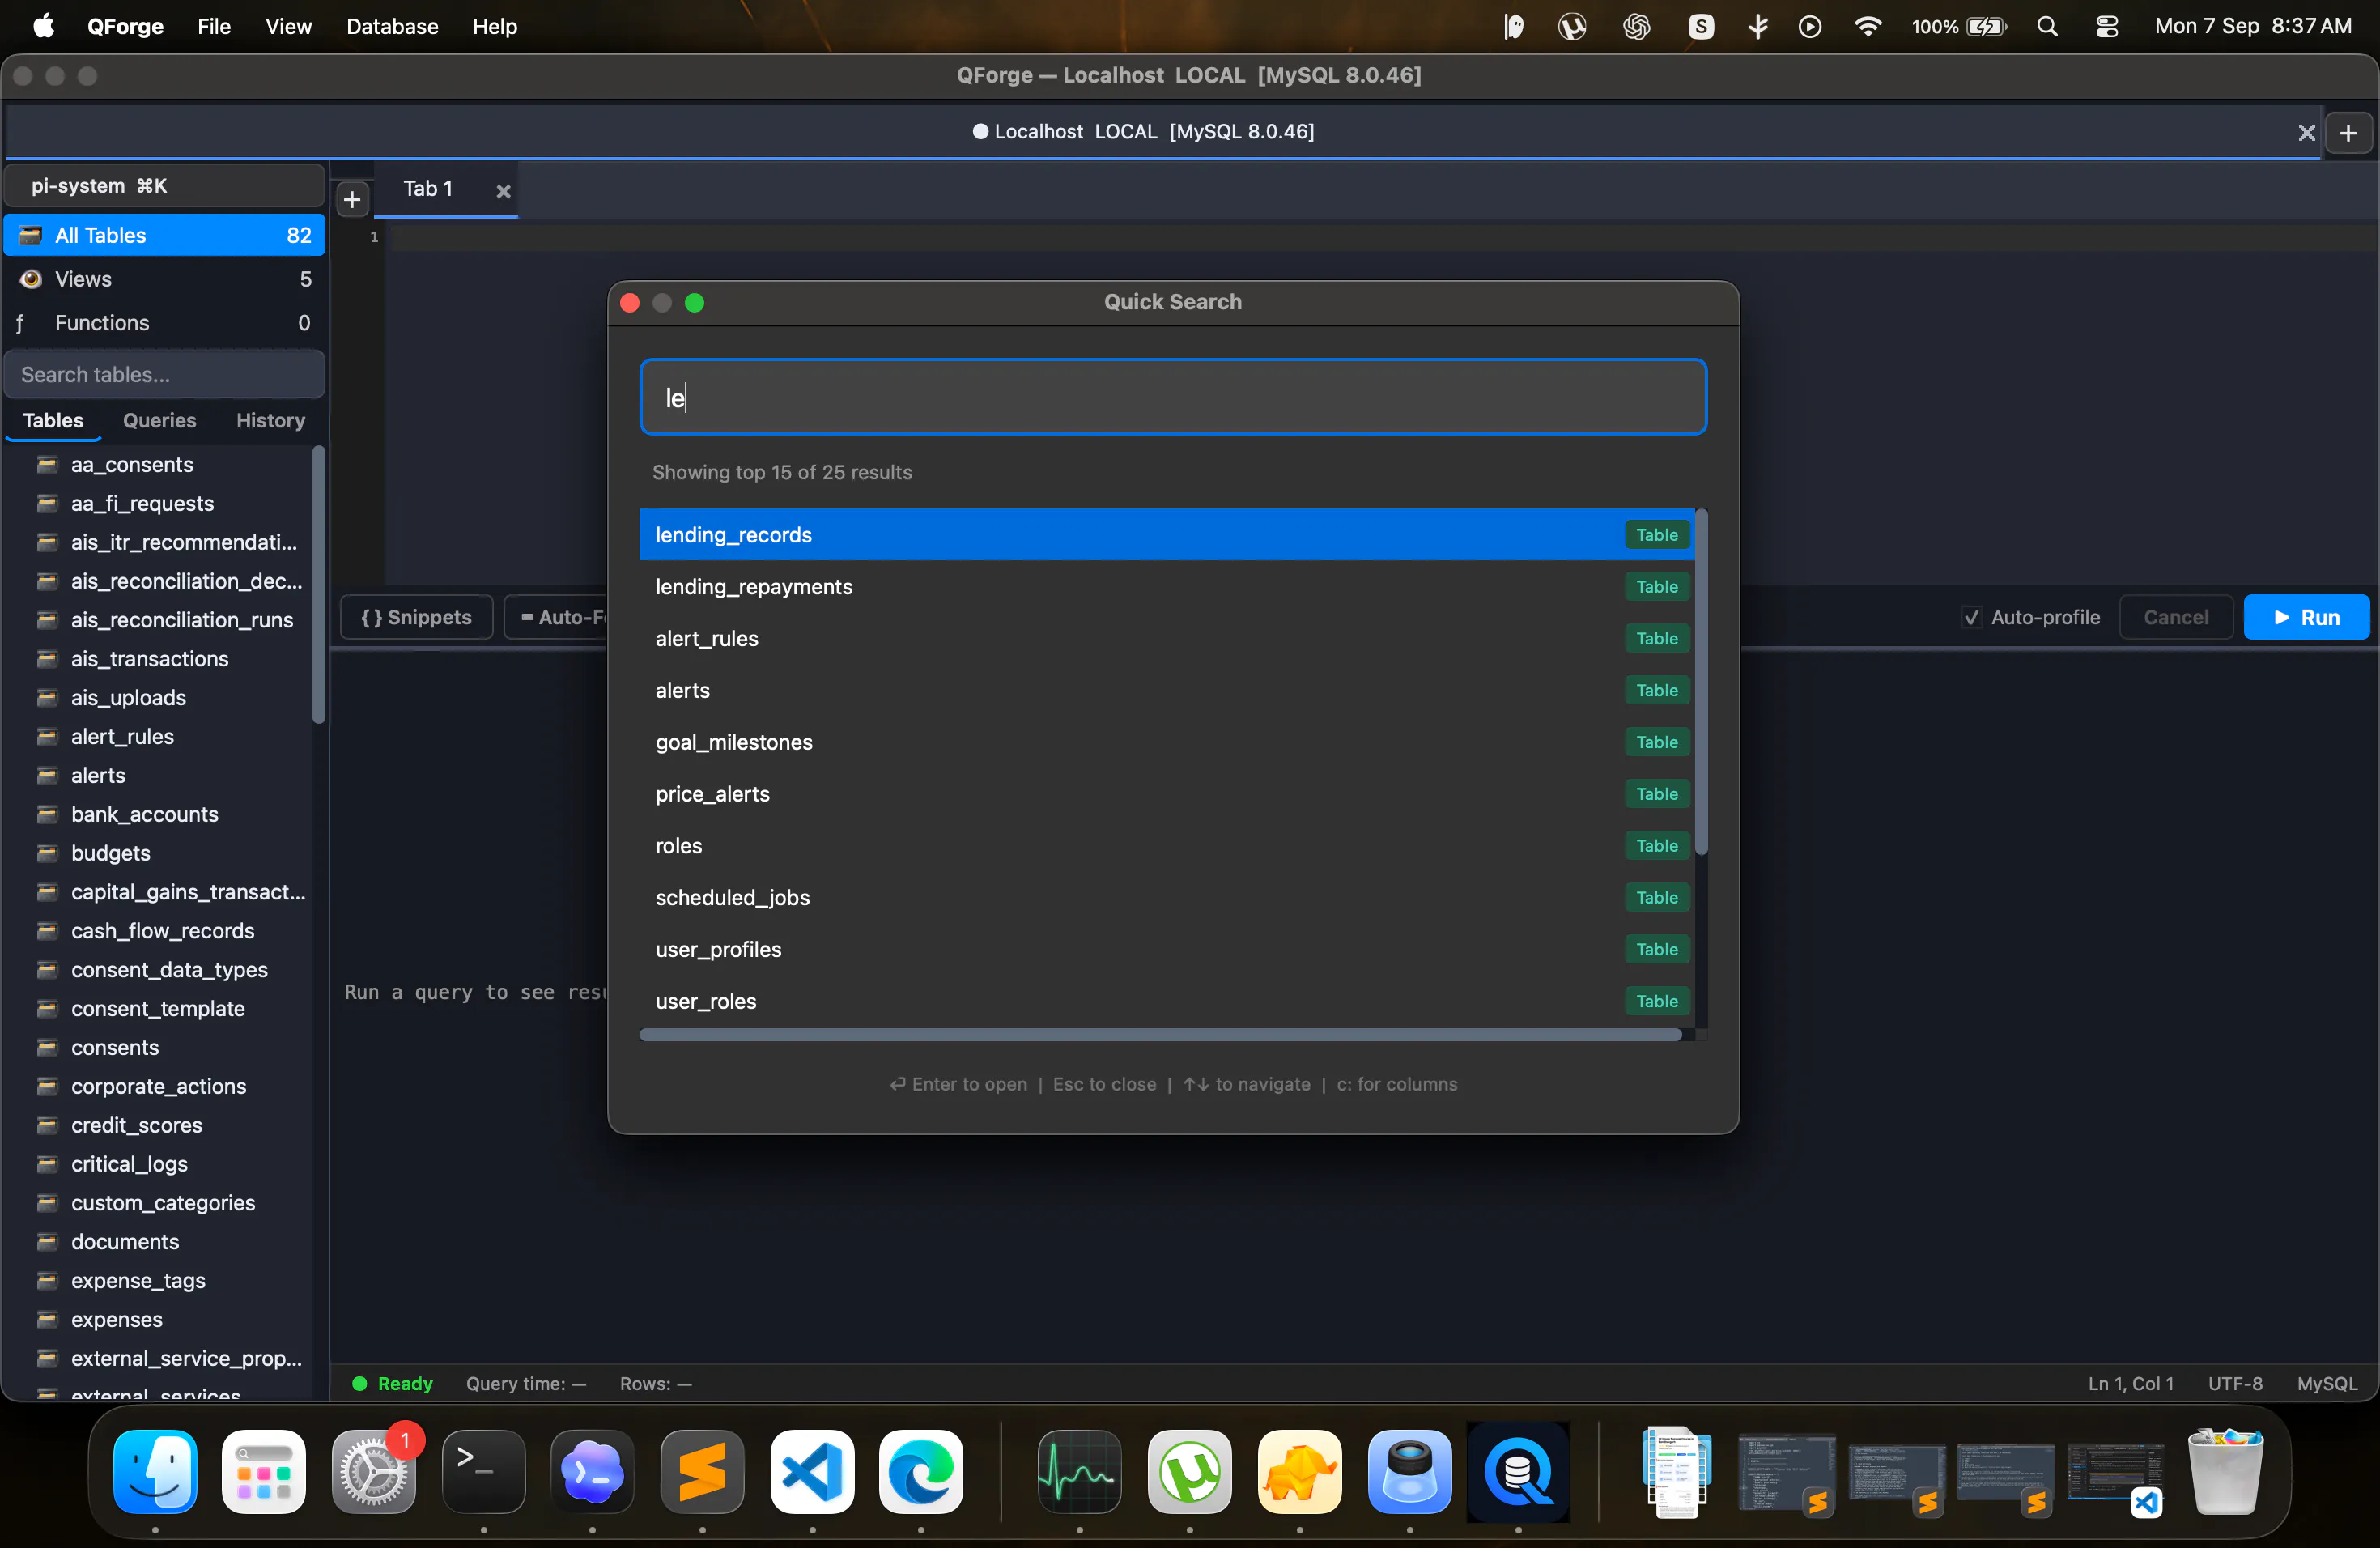Open Trash in the dock
Screen dimensions: 2380x1548
coord(2225,1472)
